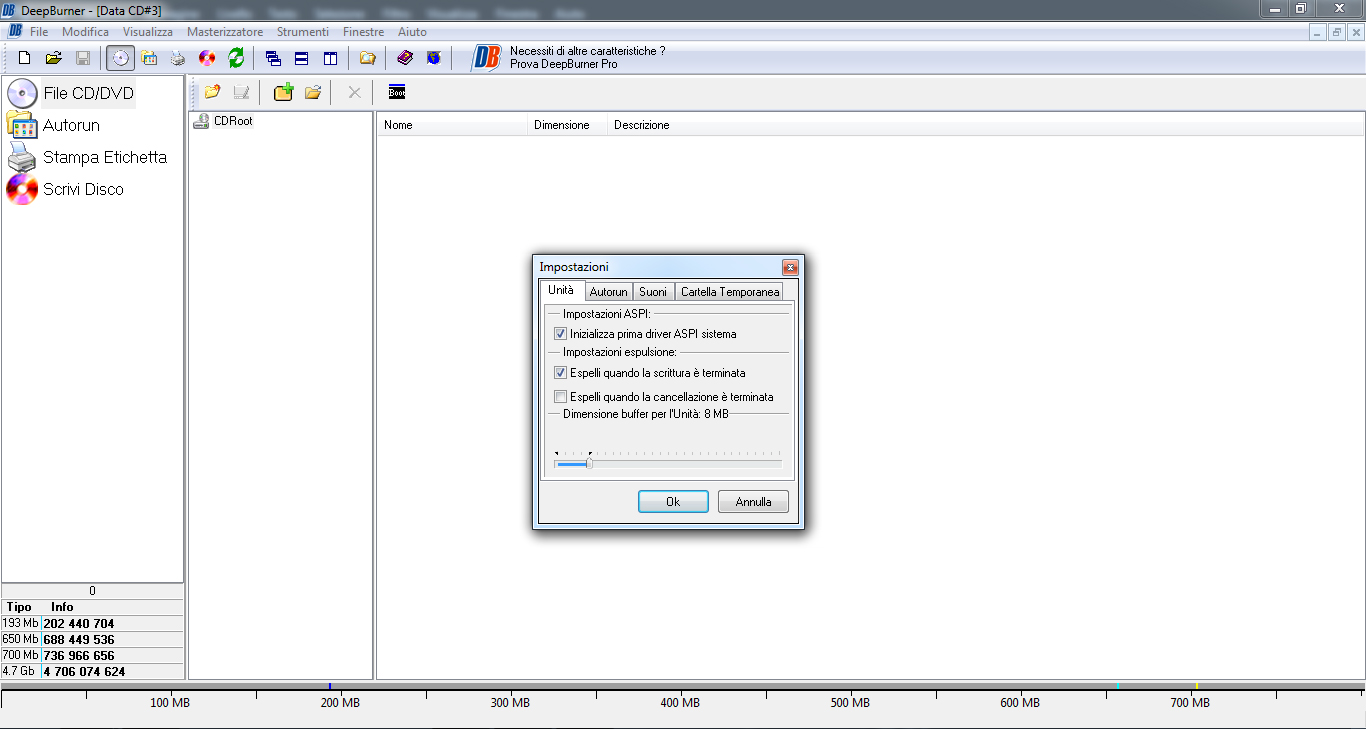Open the Cartella Temporanea tab
The height and width of the screenshot is (729, 1366).
pos(729,292)
